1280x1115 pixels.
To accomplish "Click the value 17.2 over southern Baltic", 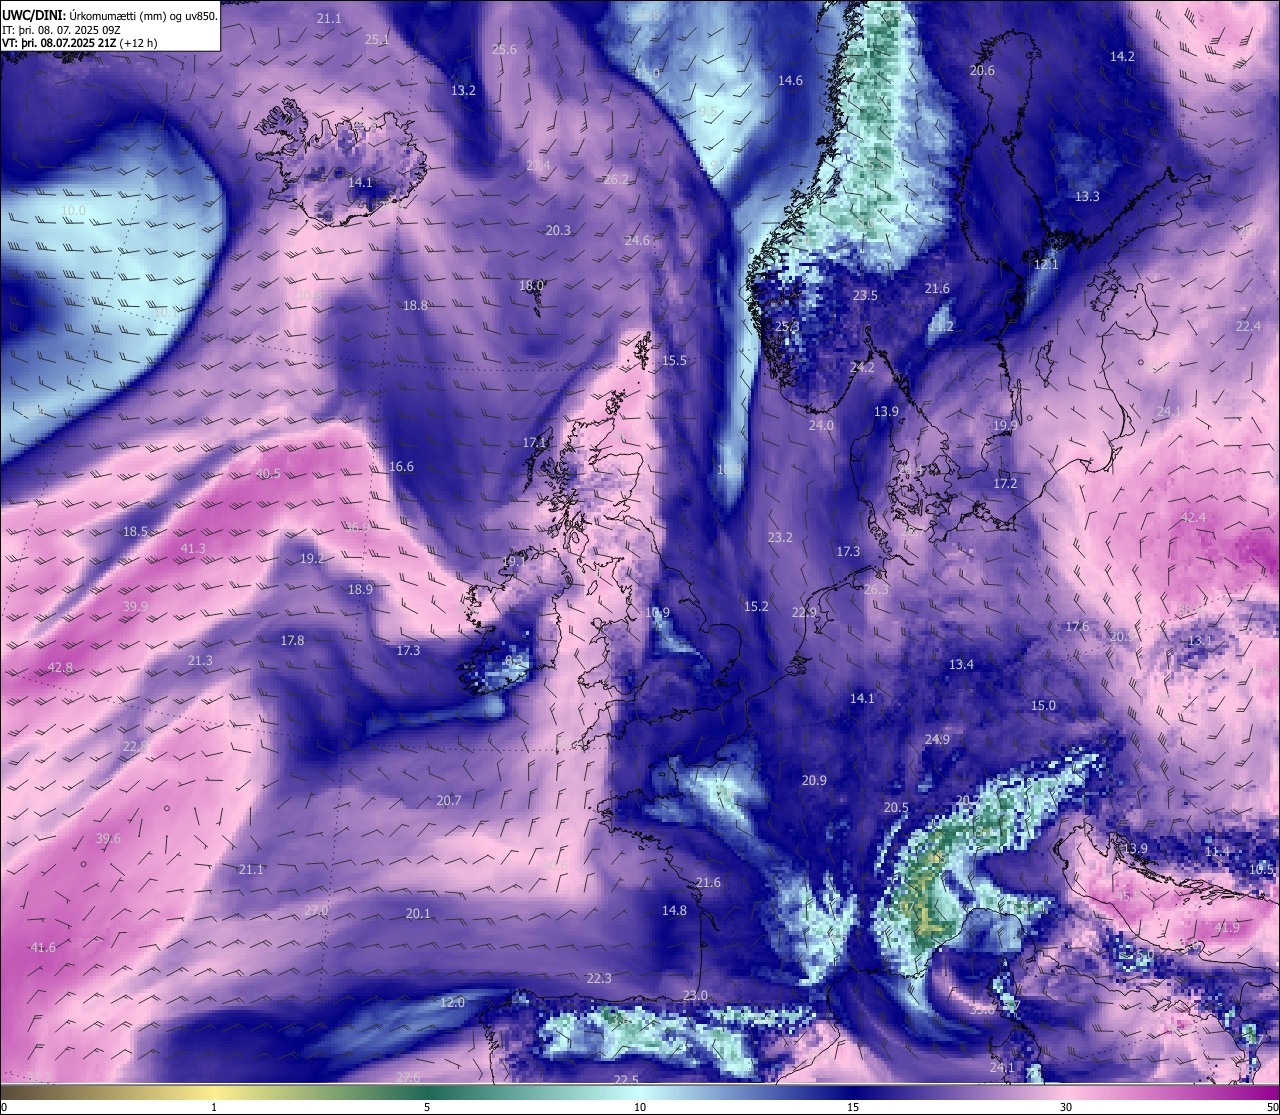I will [x=1005, y=483].
